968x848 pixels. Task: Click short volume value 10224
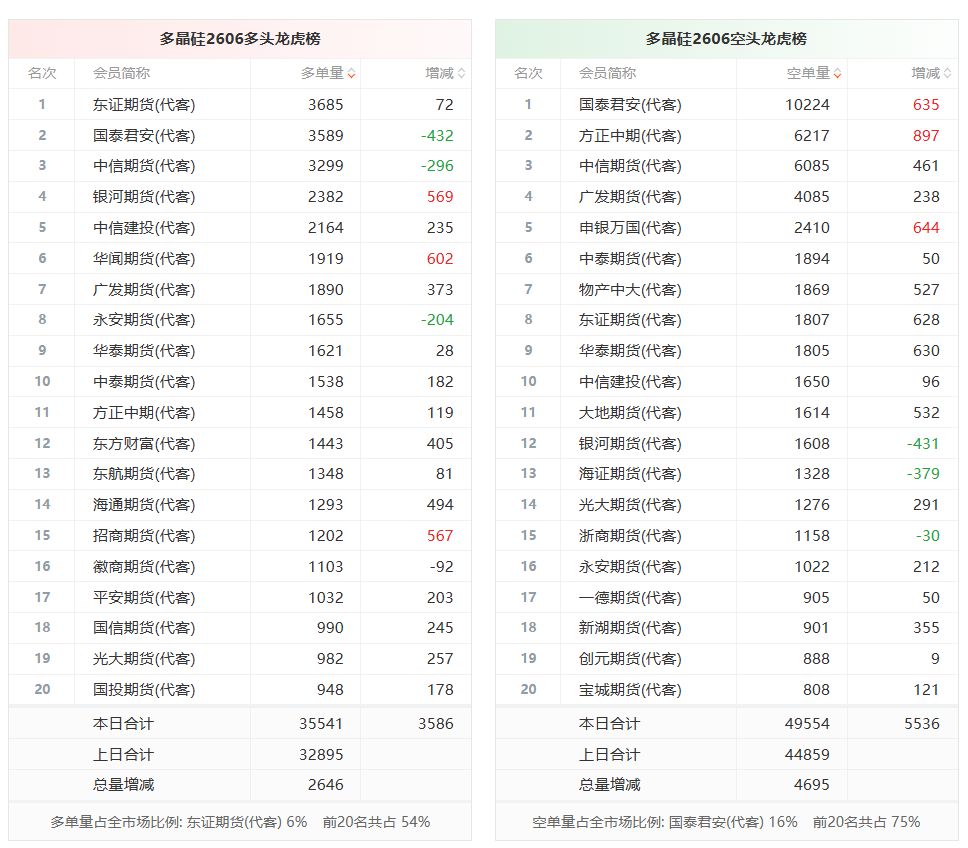(807, 104)
